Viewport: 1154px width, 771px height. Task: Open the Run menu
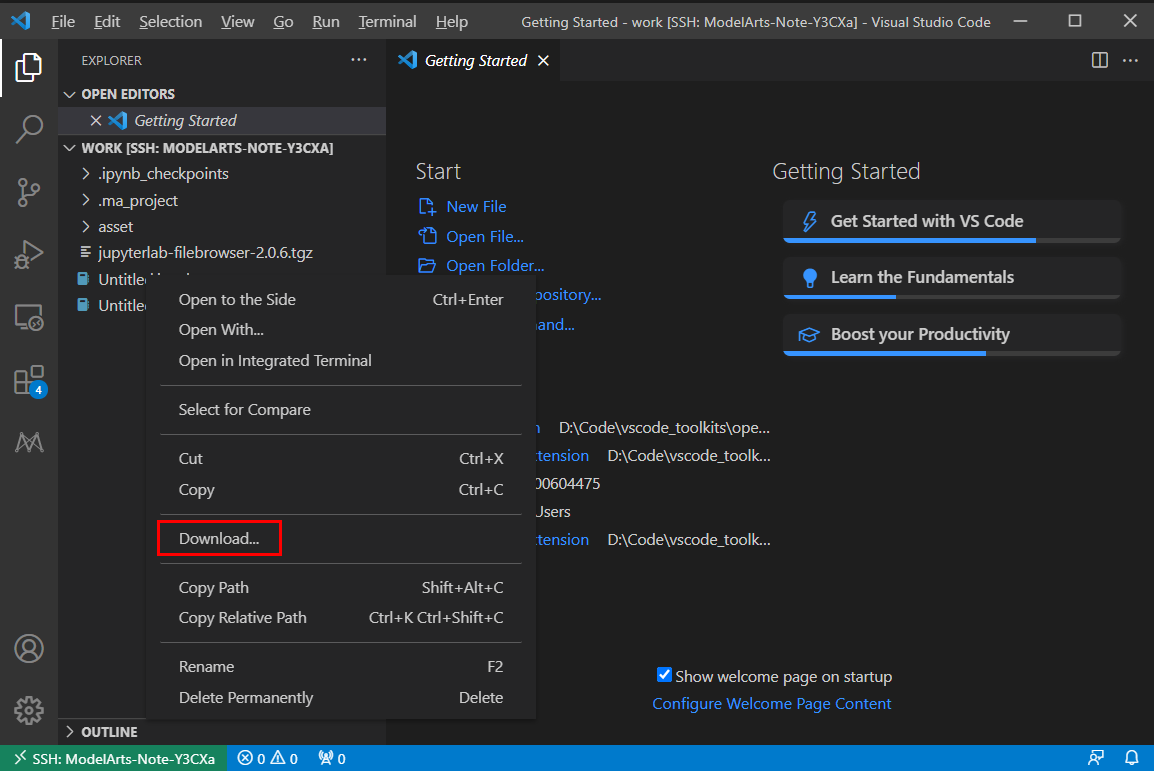325,21
